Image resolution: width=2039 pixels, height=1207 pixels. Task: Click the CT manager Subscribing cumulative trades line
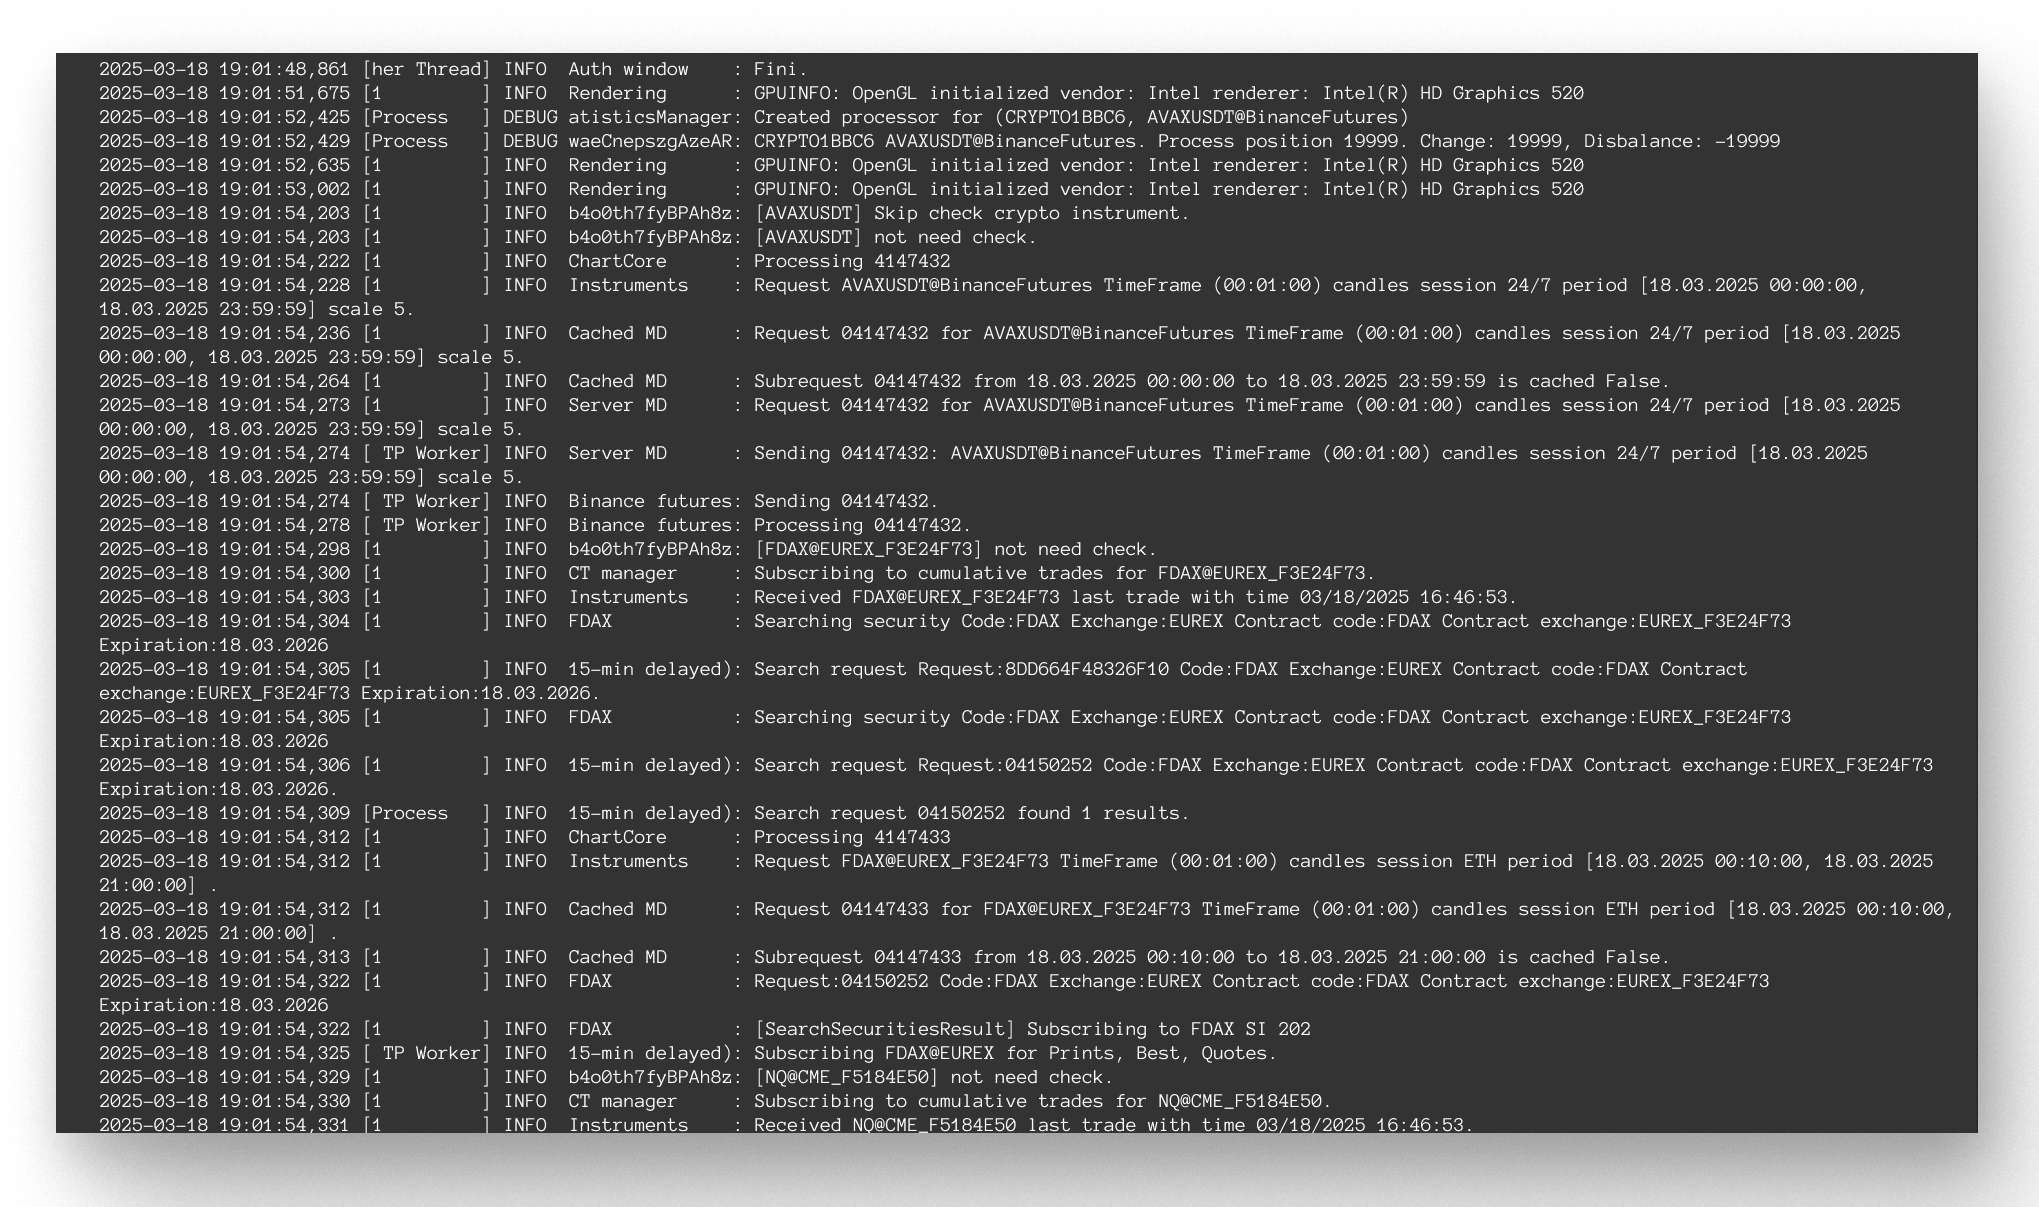point(900,573)
